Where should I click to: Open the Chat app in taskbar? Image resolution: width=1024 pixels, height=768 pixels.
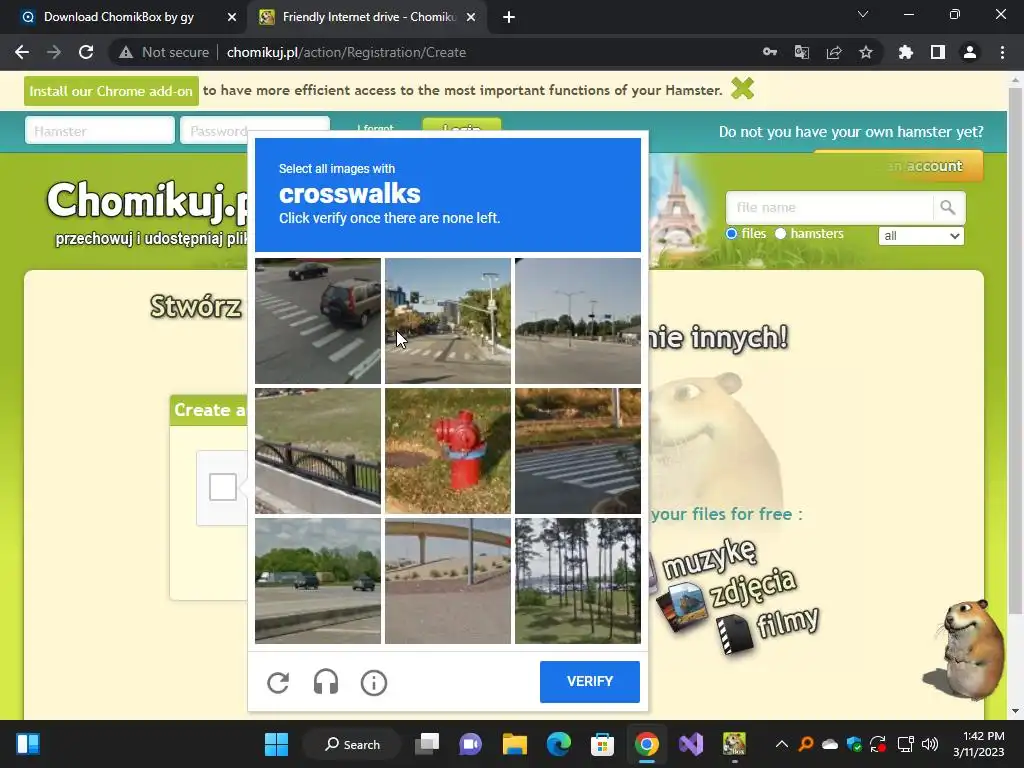tap(470, 744)
